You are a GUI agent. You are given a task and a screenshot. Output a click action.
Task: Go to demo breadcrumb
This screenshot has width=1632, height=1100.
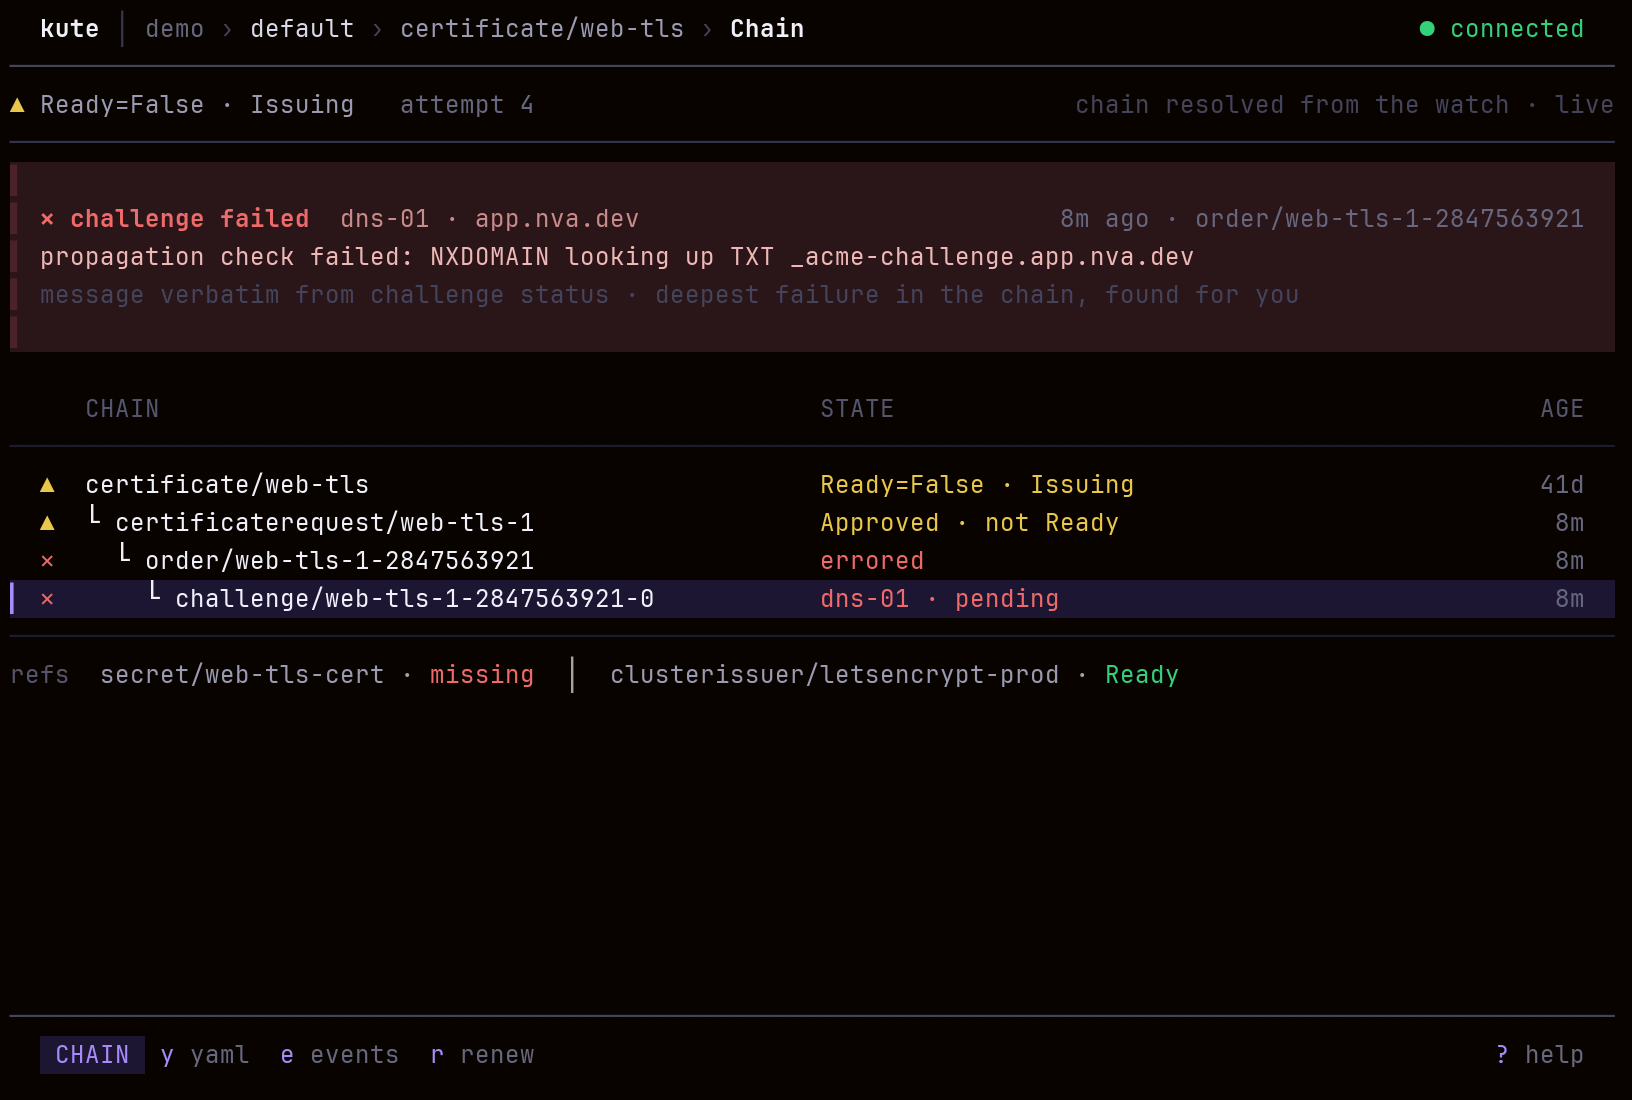pyautogui.click(x=175, y=29)
